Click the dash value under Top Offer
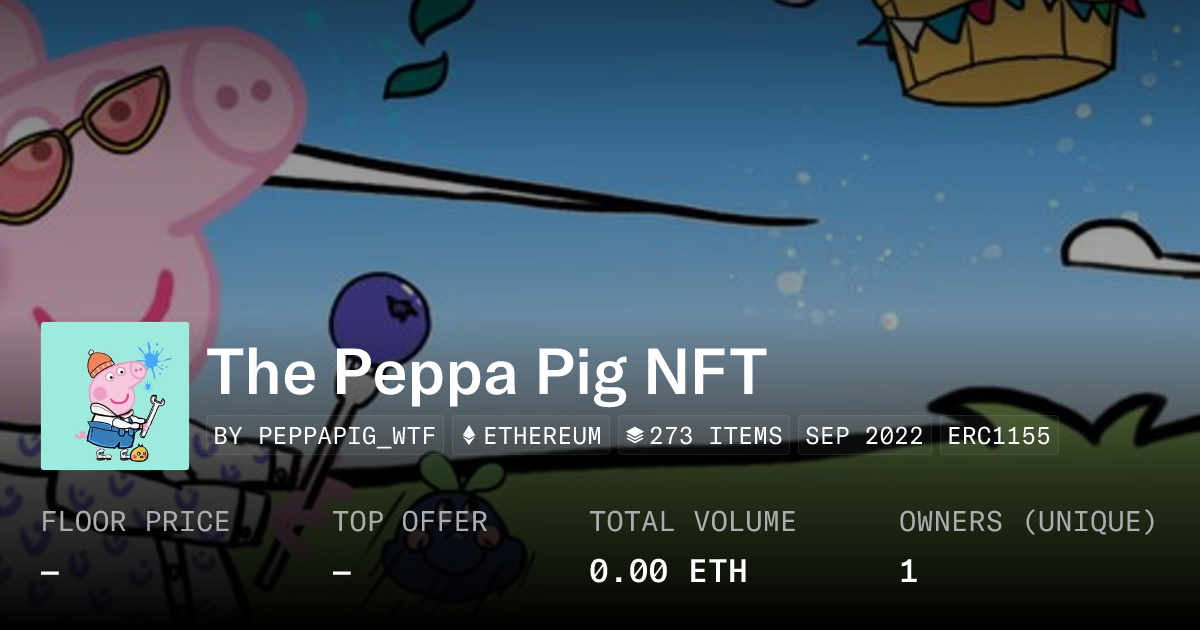The height and width of the screenshot is (630, 1200). click(342, 572)
